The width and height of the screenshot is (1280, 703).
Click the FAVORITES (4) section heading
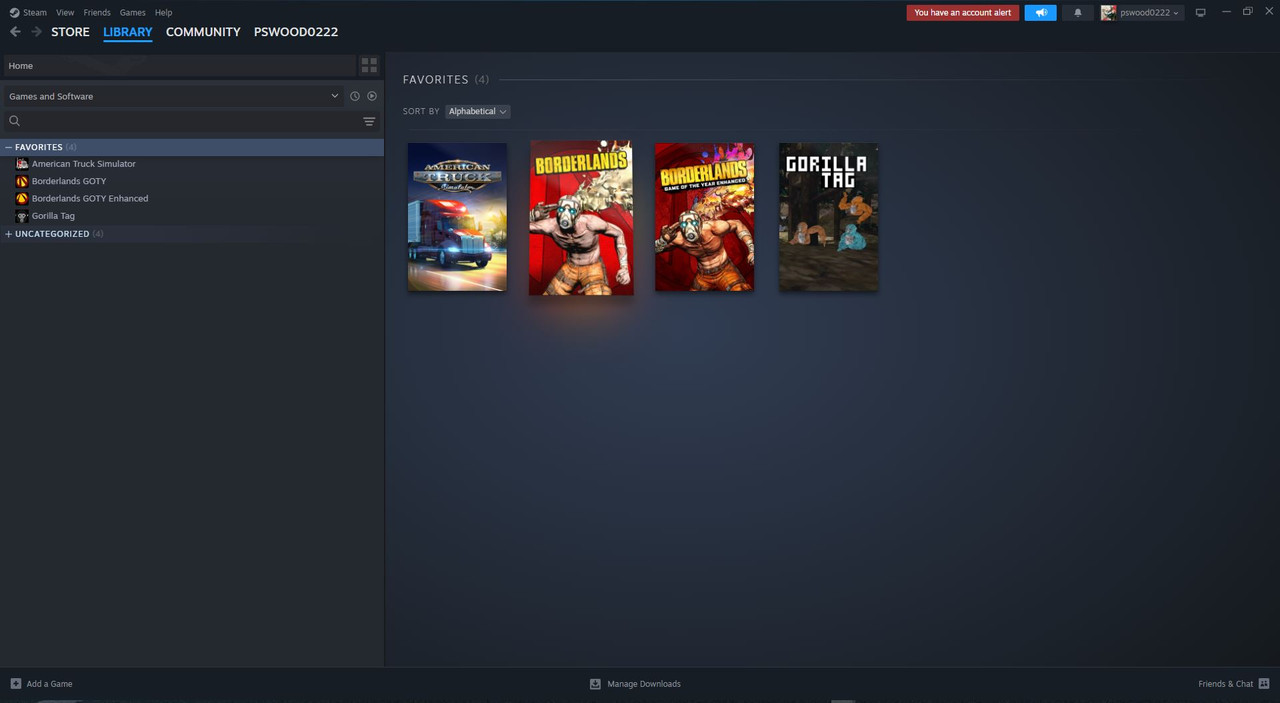(446, 79)
